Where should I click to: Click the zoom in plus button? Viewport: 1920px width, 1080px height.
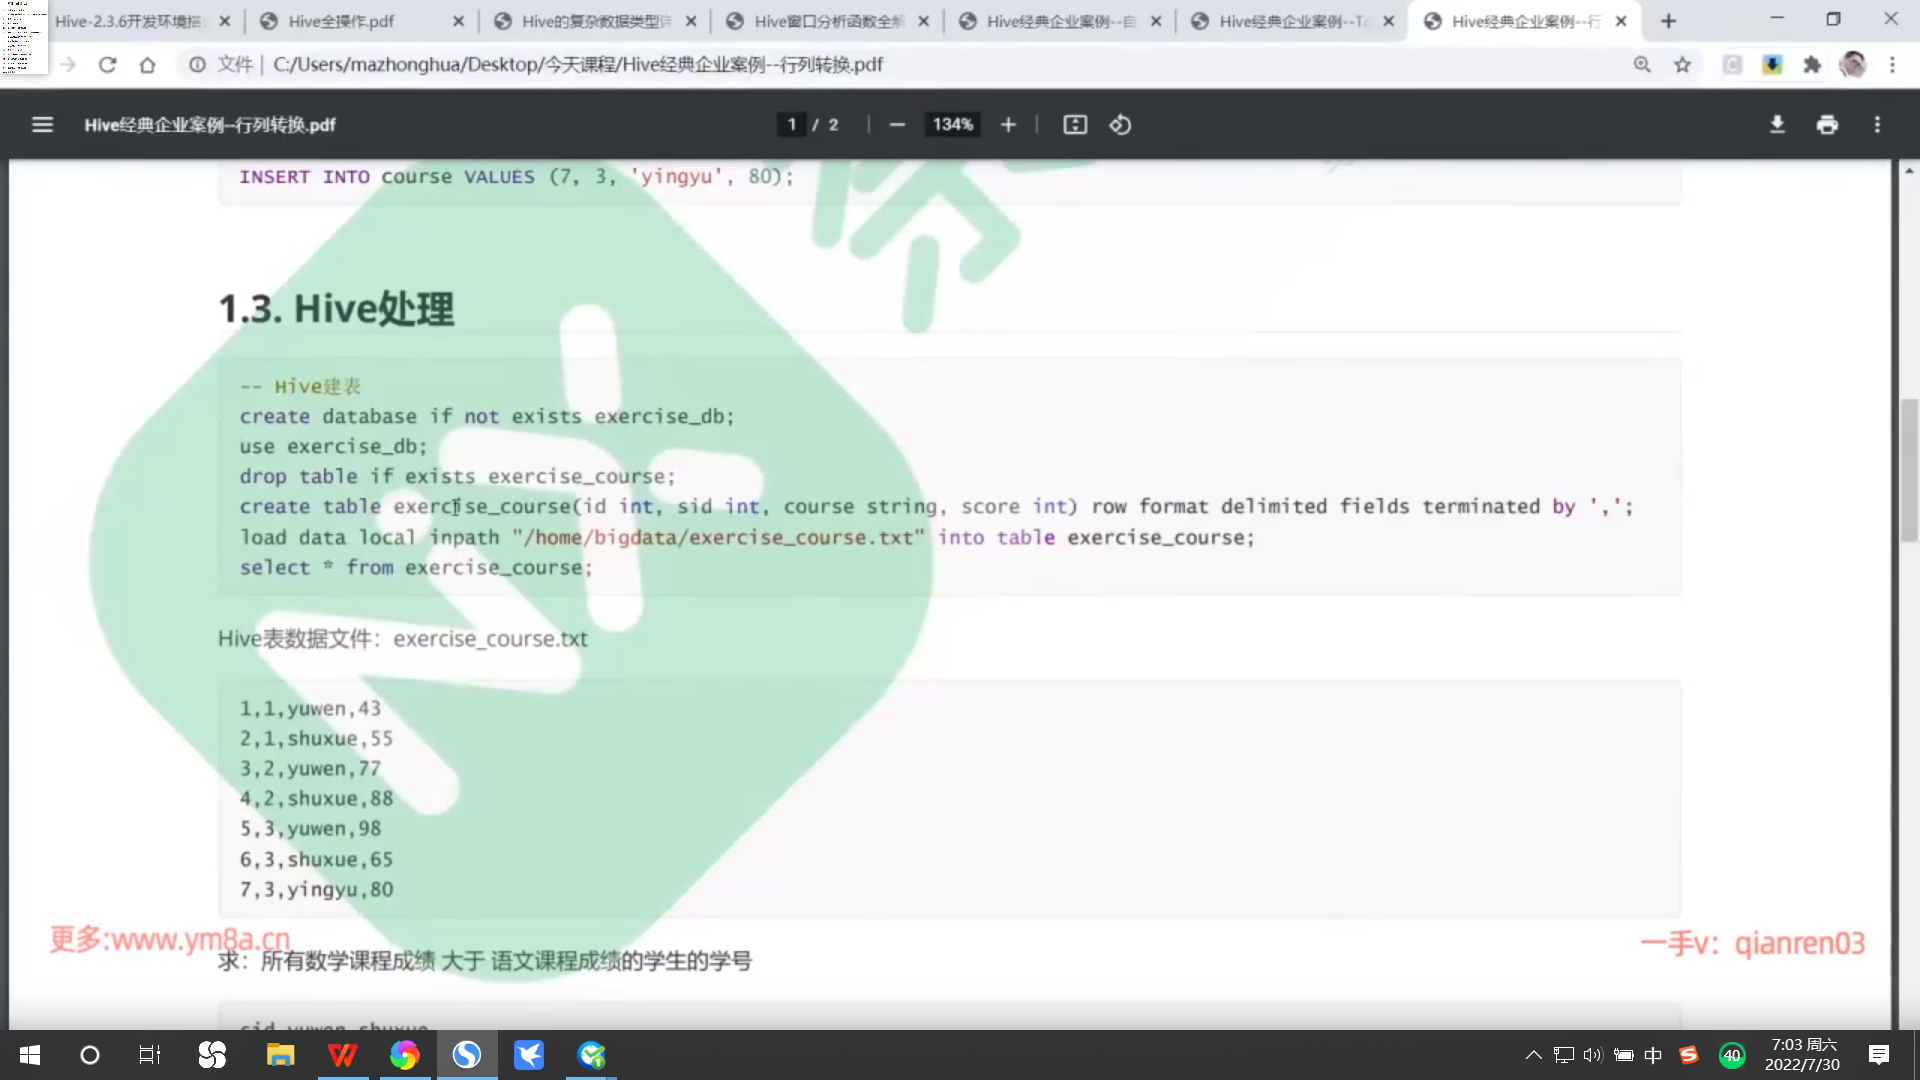(x=1008, y=125)
